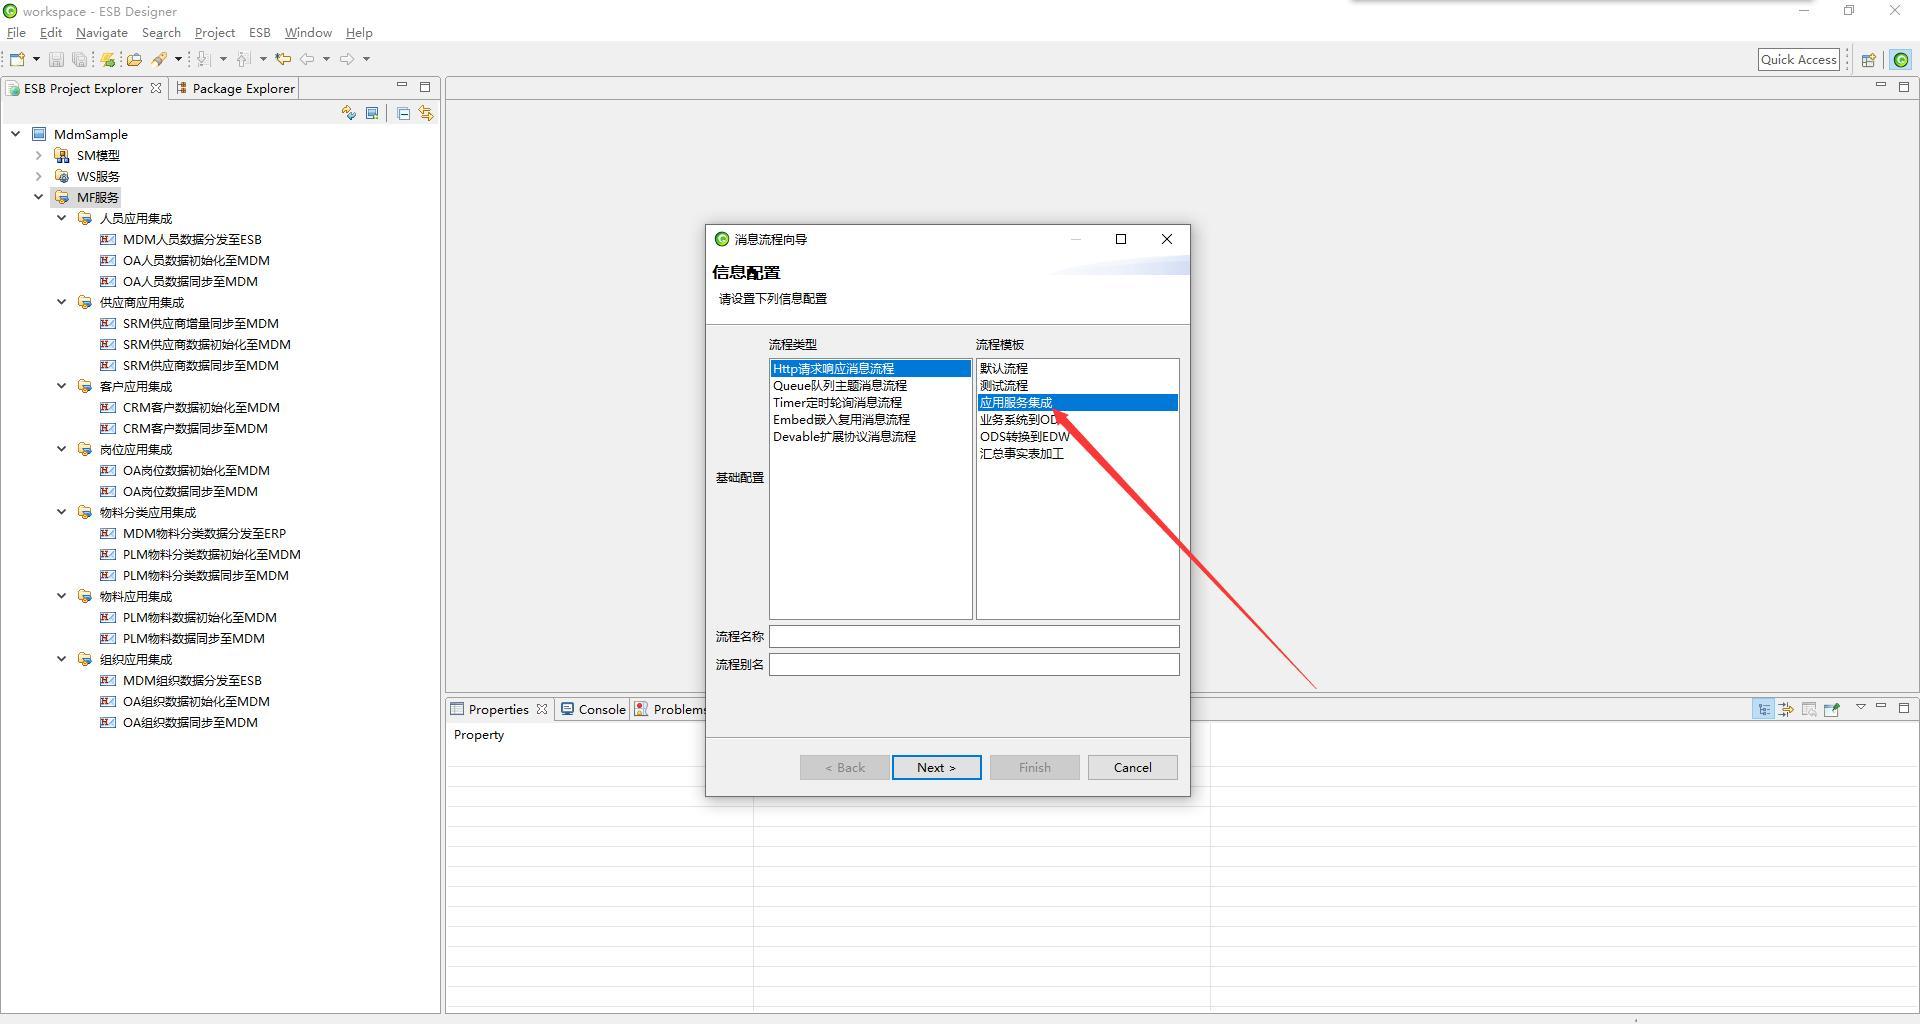This screenshot has height=1024, width=1920.
Task: Collapse the 供应商应用集成 folder
Action: click(x=62, y=302)
